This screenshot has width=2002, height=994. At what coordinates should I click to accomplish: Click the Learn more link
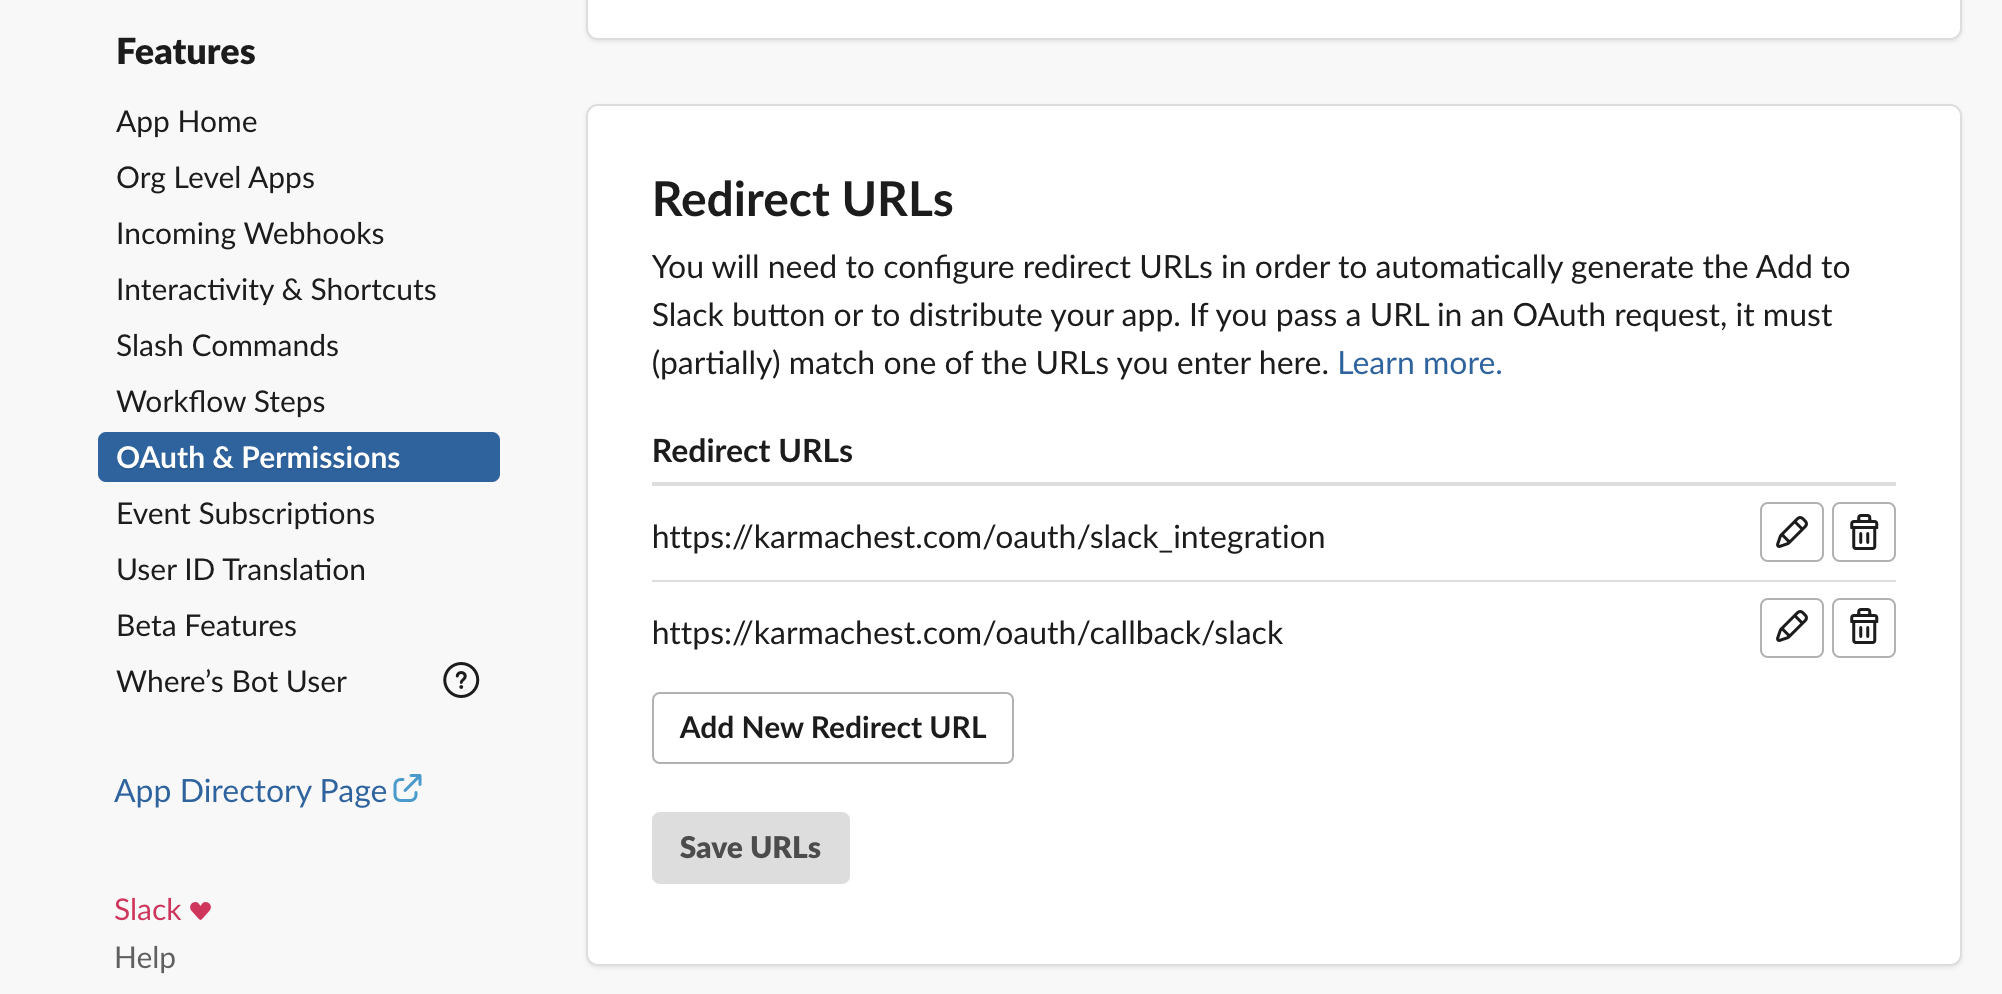pyautogui.click(x=1420, y=363)
